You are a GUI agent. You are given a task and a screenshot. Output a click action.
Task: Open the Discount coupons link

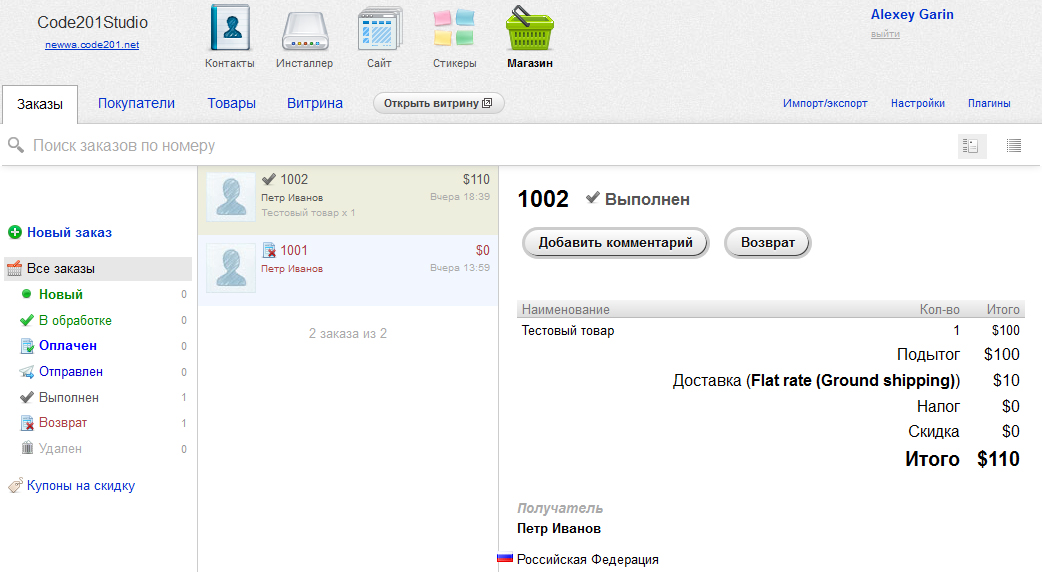click(x=80, y=486)
